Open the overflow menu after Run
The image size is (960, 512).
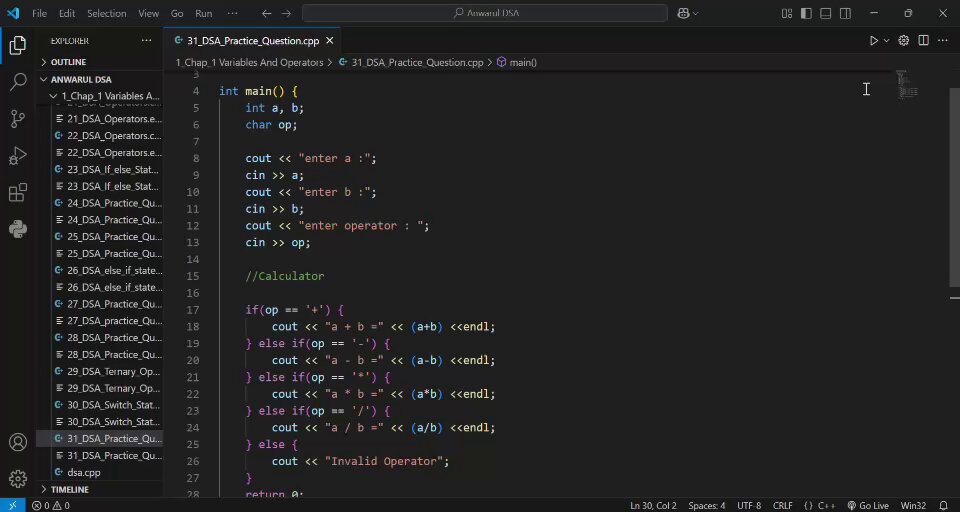coord(233,13)
